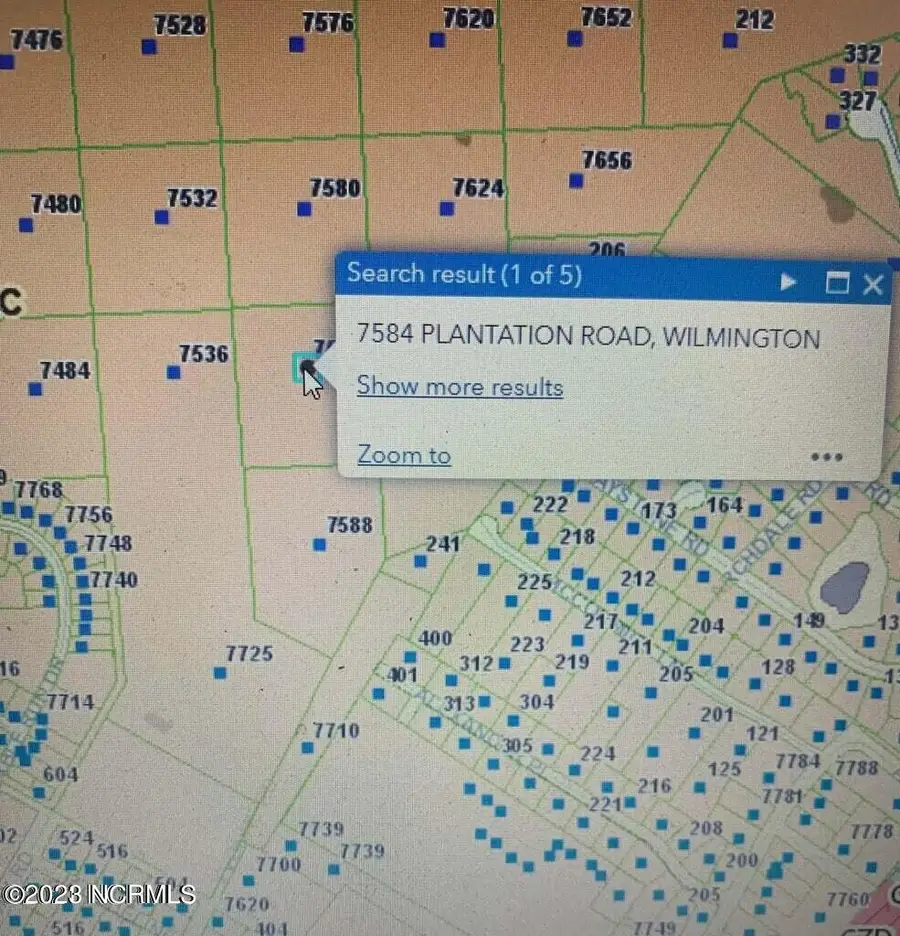Click the Zoom to link
The image size is (900, 936).
(404, 455)
